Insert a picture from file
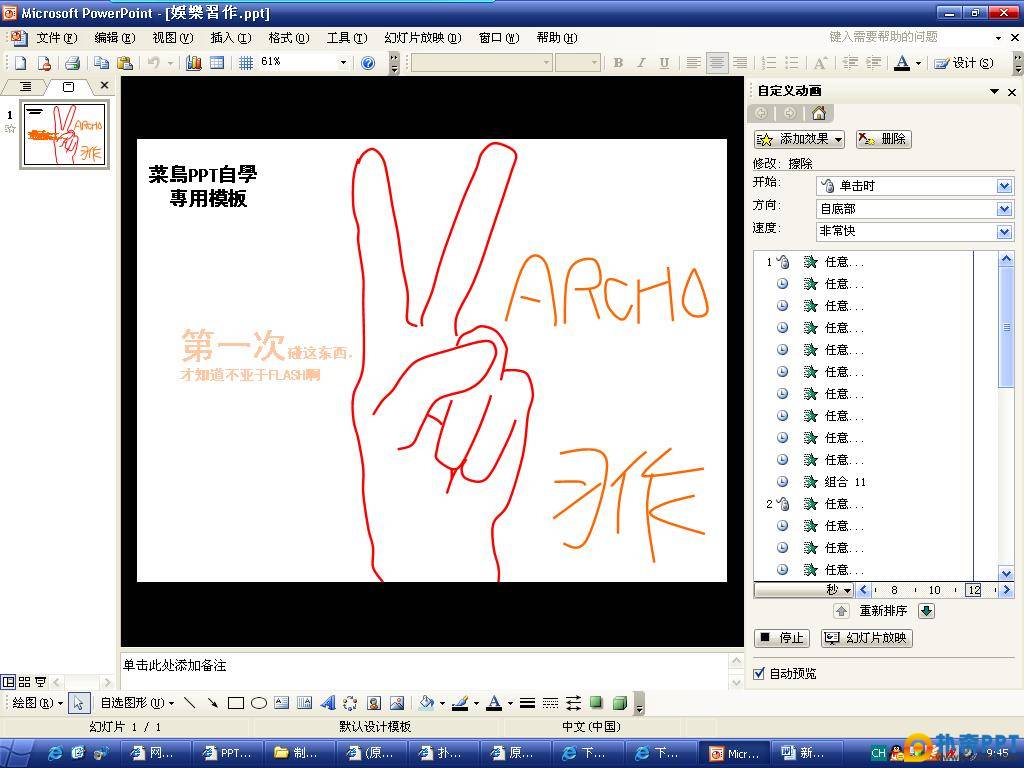The height and width of the screenshot is (768, 1024). [x=396, y=703]
